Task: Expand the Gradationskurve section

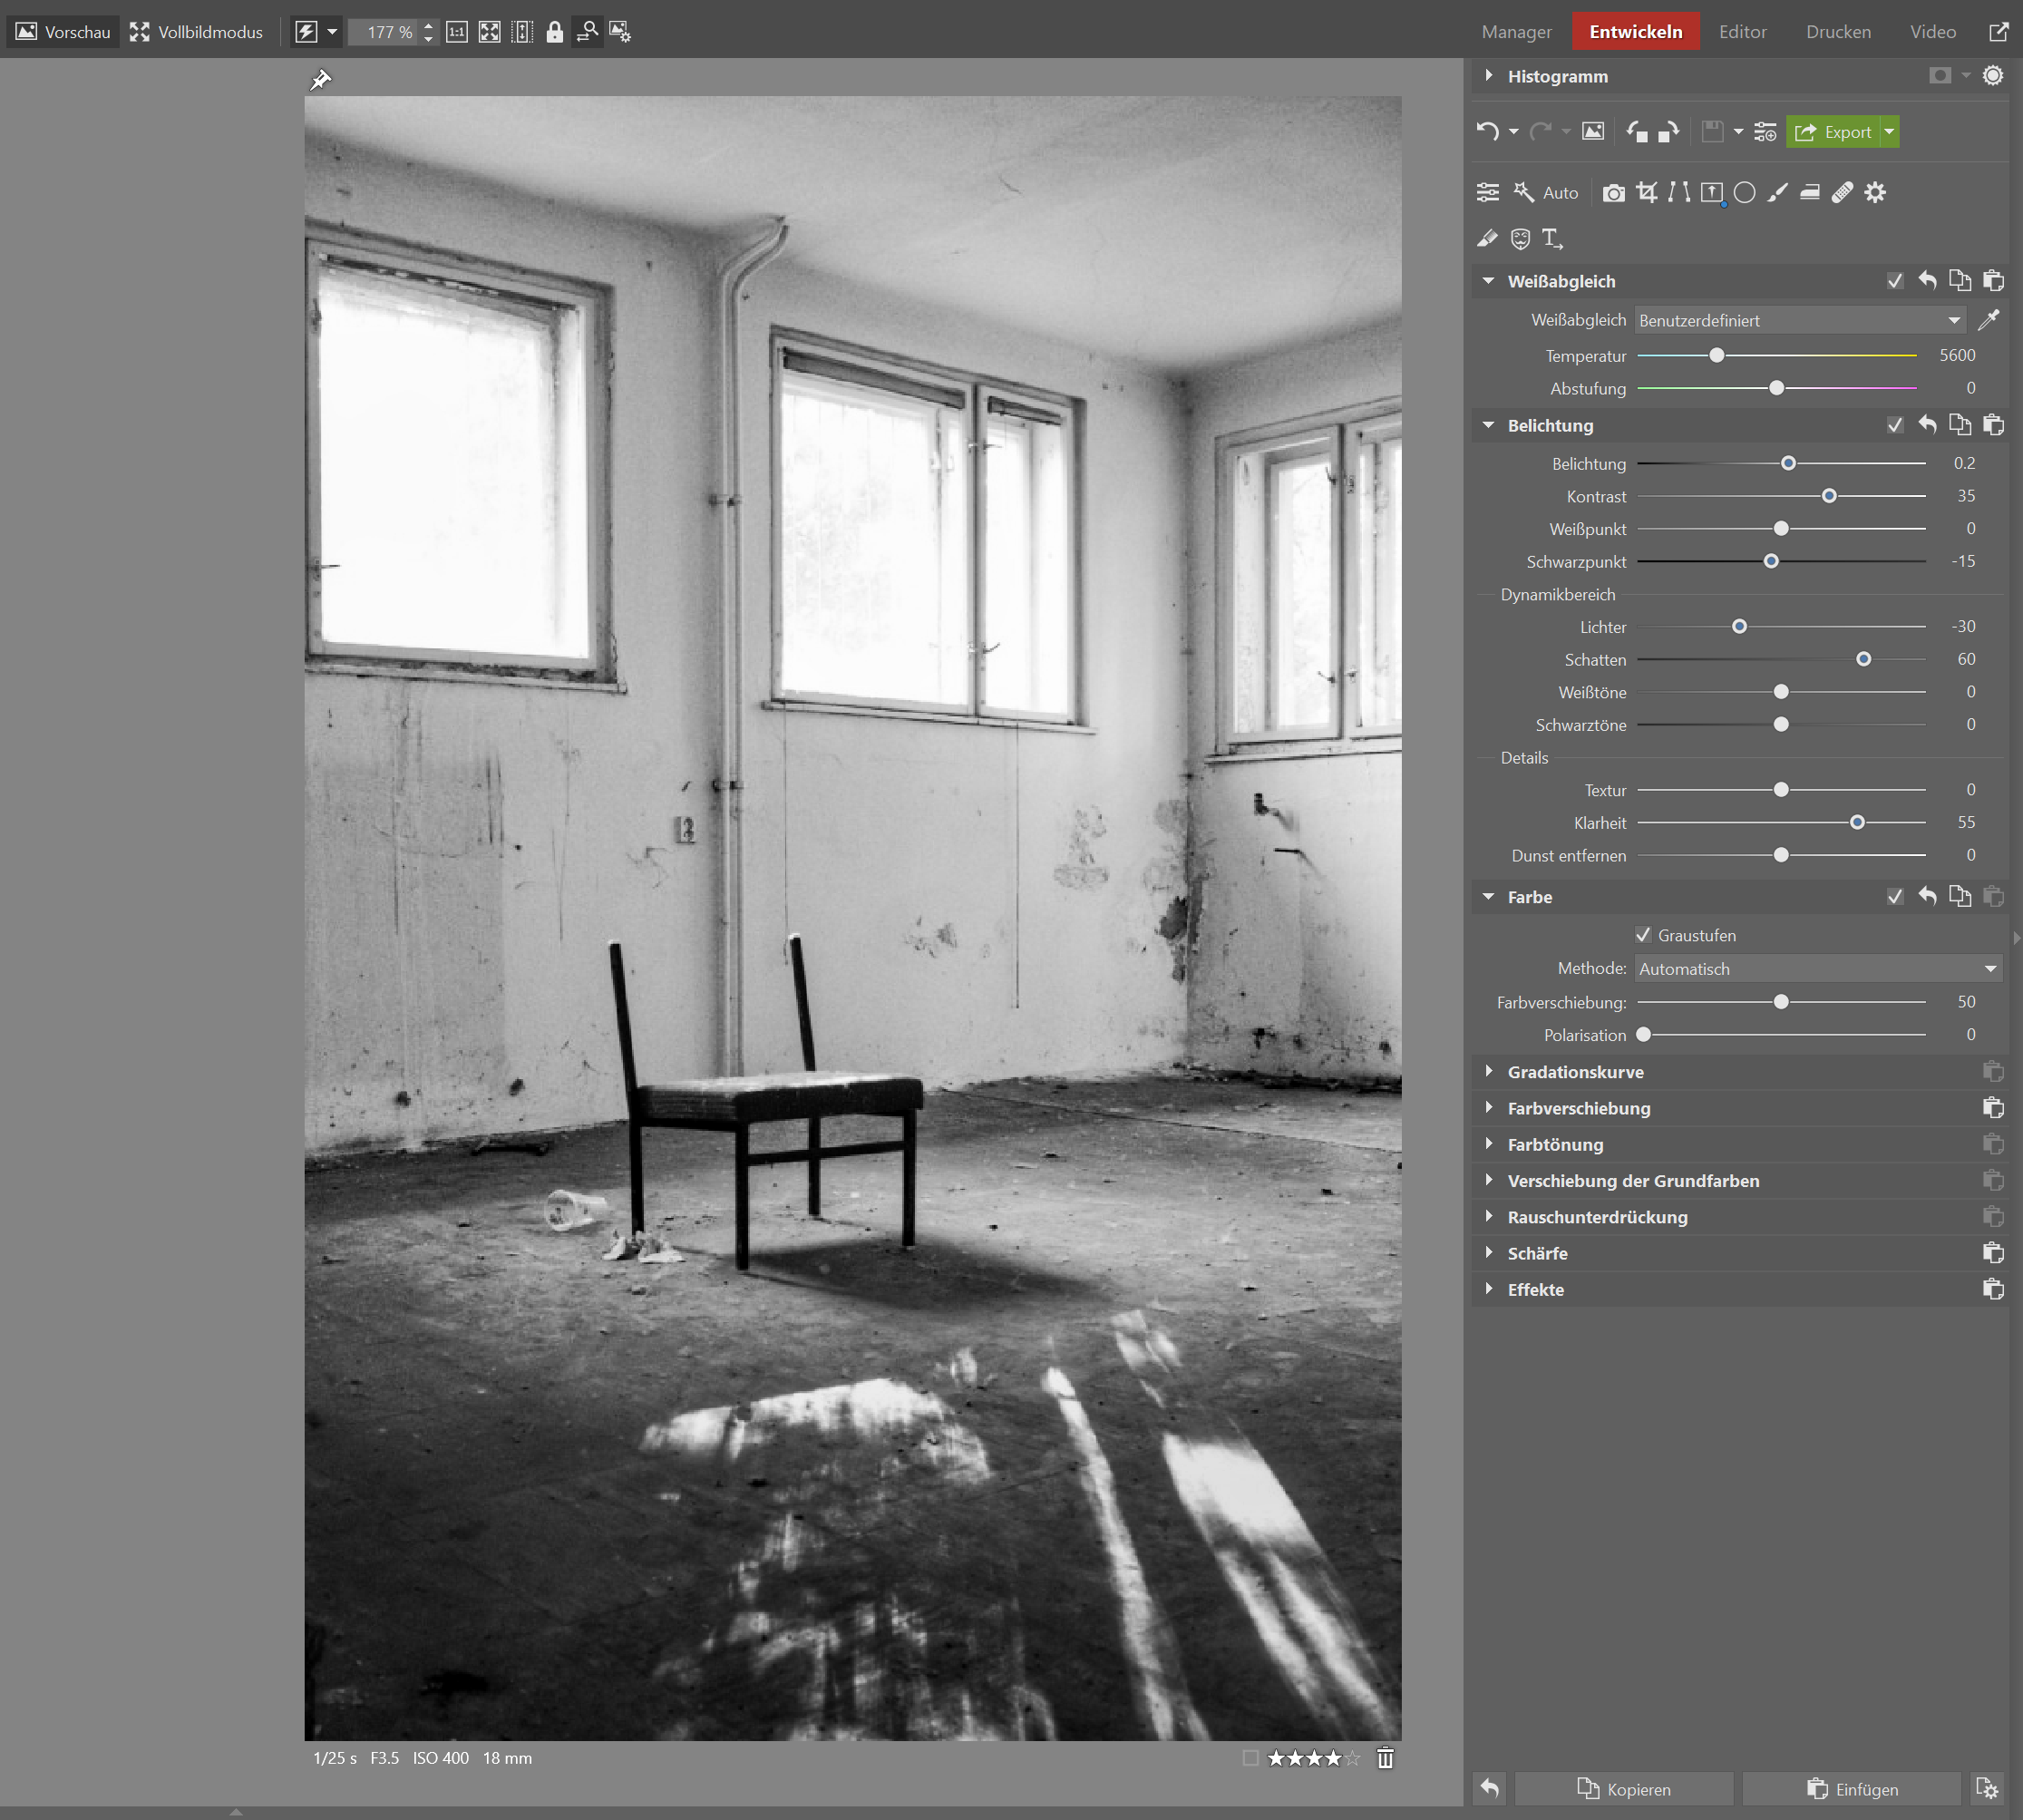Action: [1575, 1072]
